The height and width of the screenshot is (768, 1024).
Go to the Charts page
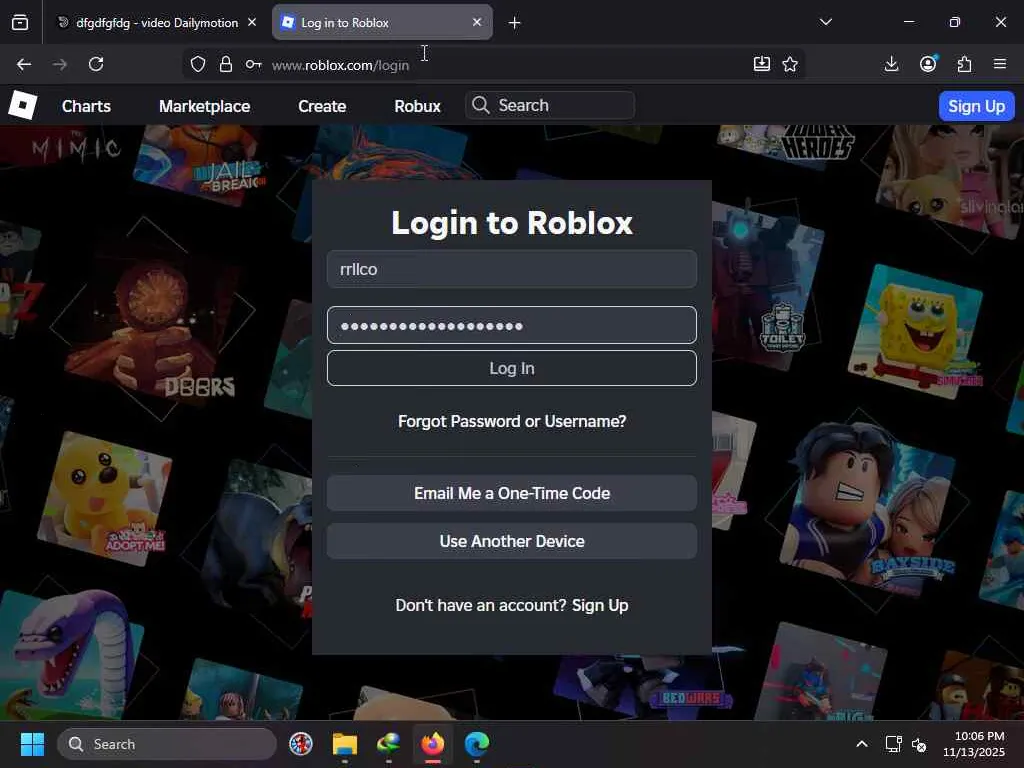tap(86, 106)
